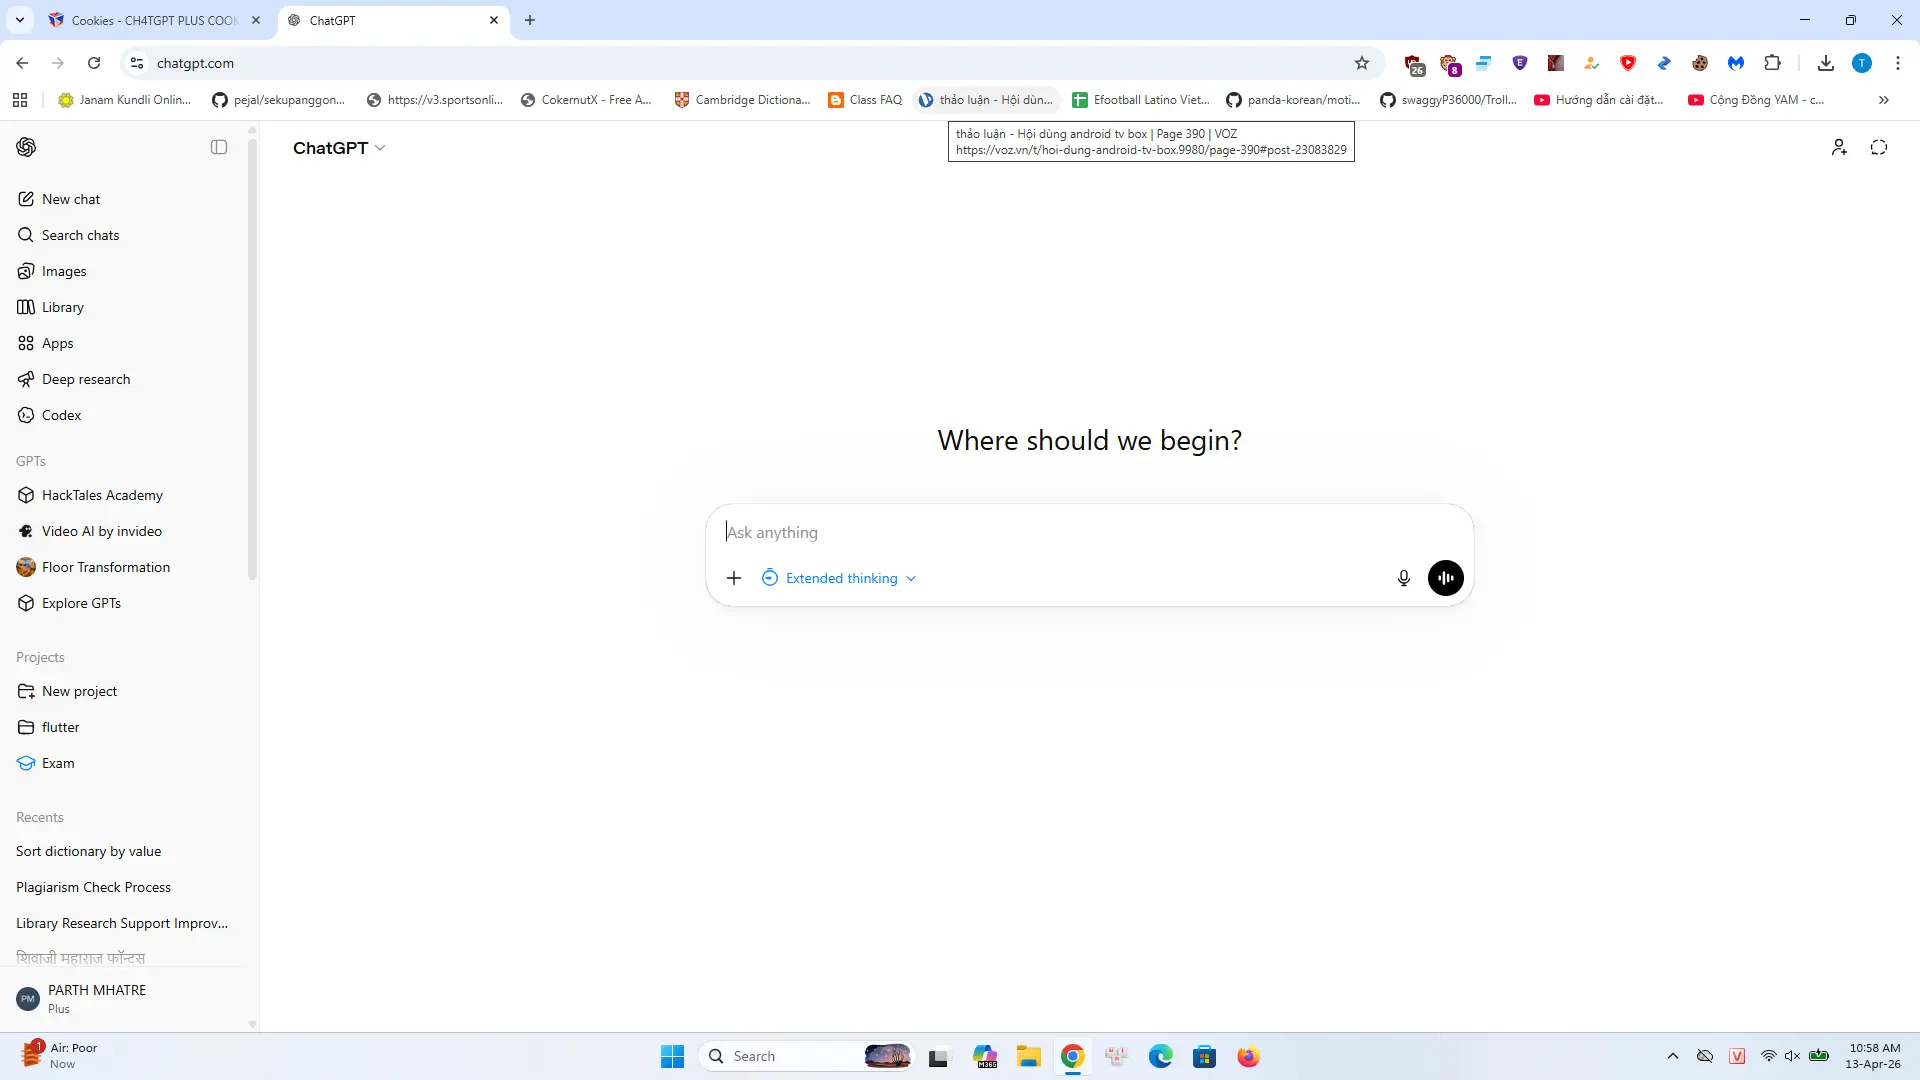1920x1080 pixels.
Task: Click the sidebar vertical scrollbar
Action: coord(252,360)
